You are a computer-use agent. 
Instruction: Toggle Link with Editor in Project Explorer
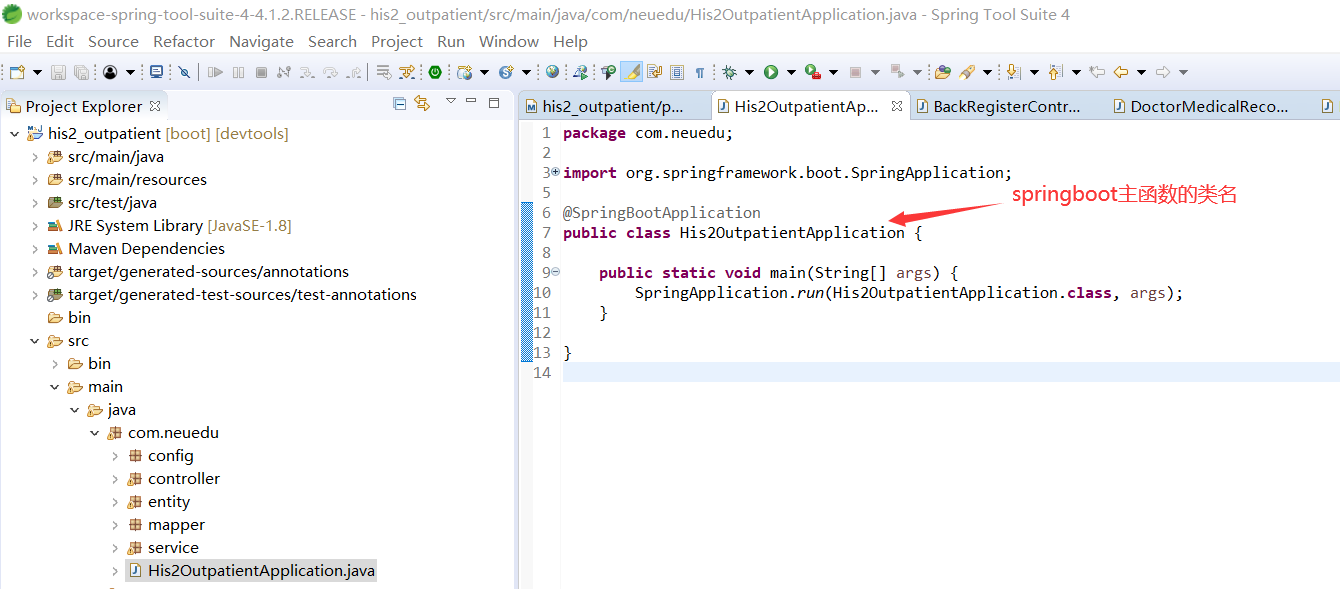click(422, 103)
